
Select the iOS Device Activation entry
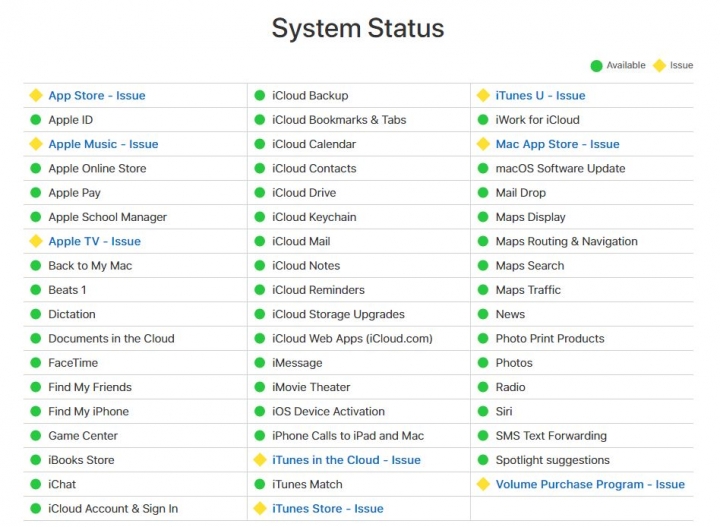(x=328, y=411)
